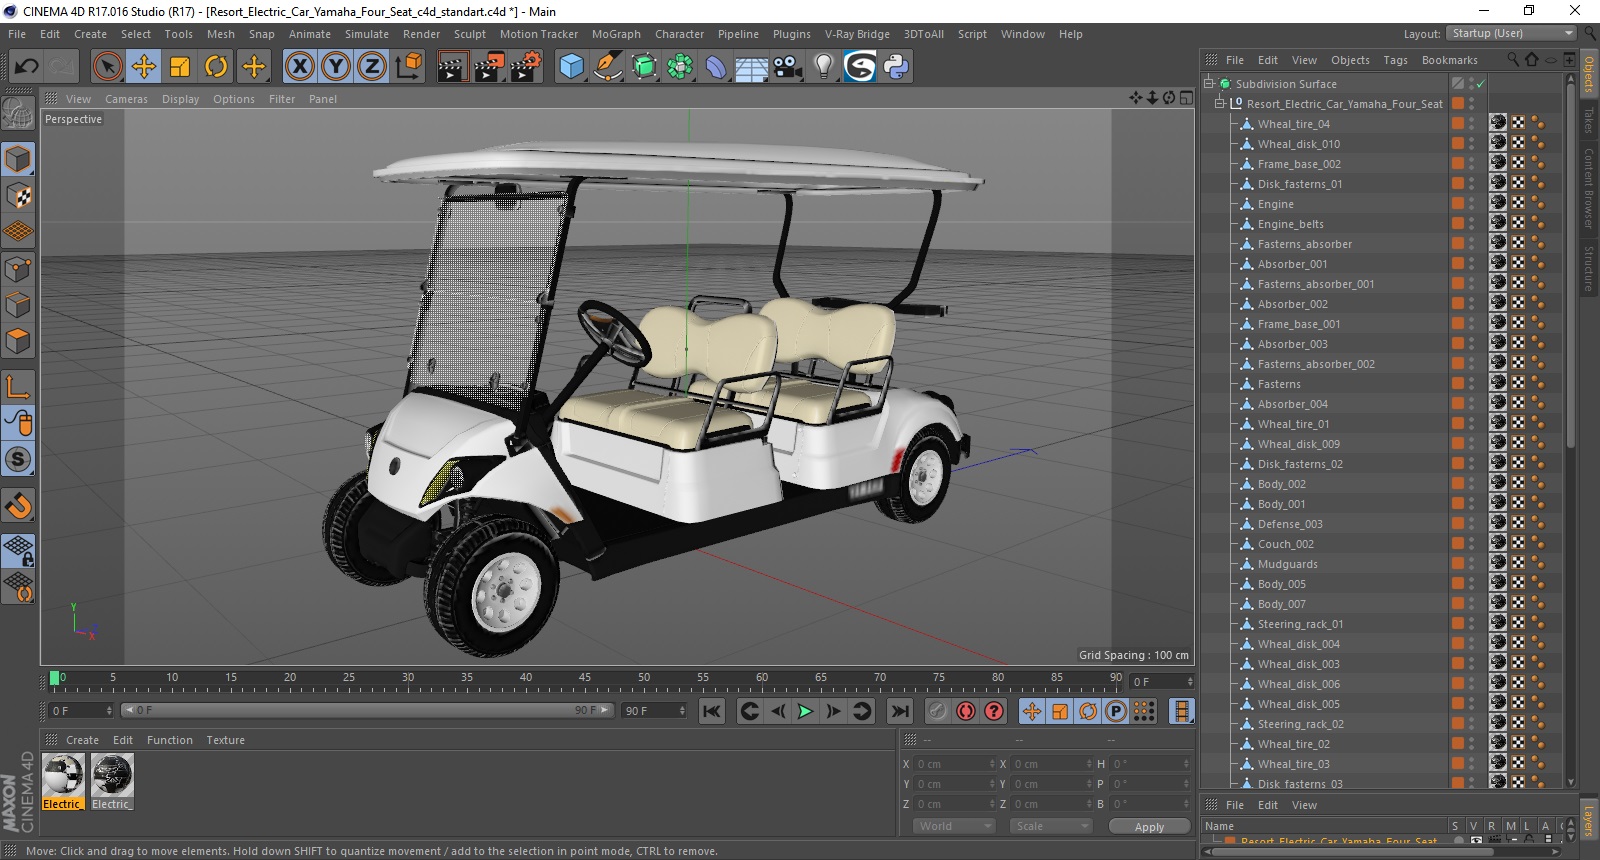Click the Undo arrow icon
This screenshot has width=1600, height=860.
coord(27,67)
